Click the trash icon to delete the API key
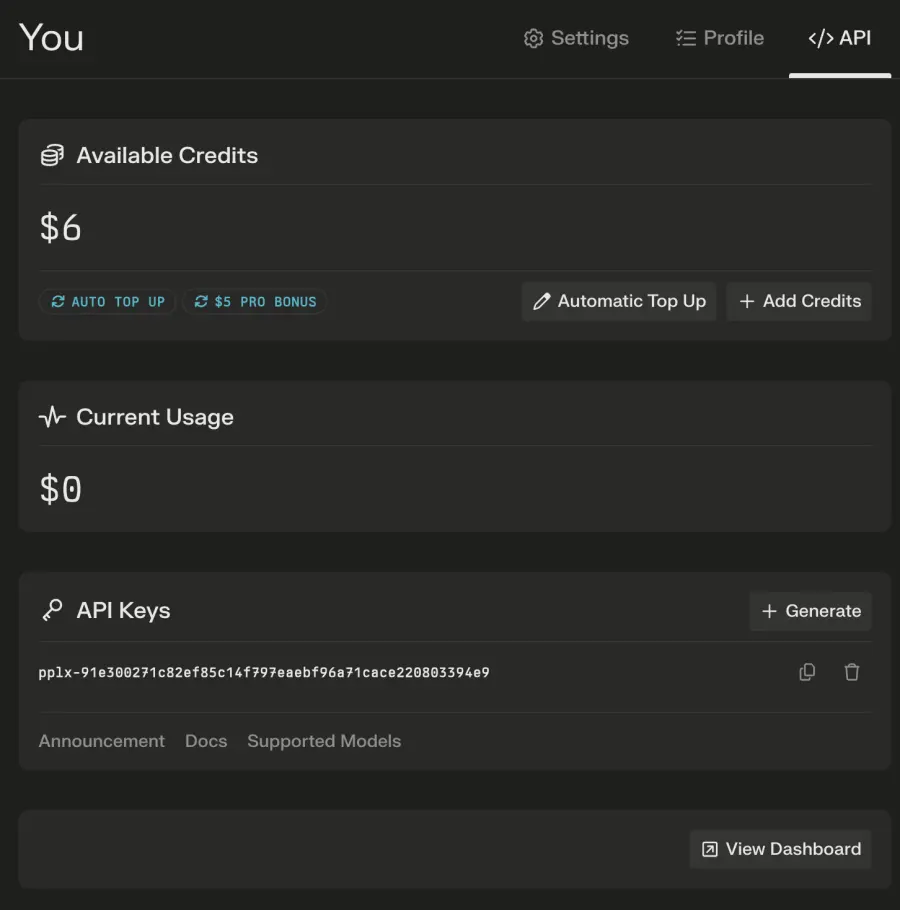The width and height of the screenshot is (900, 910). pos(852,672)
